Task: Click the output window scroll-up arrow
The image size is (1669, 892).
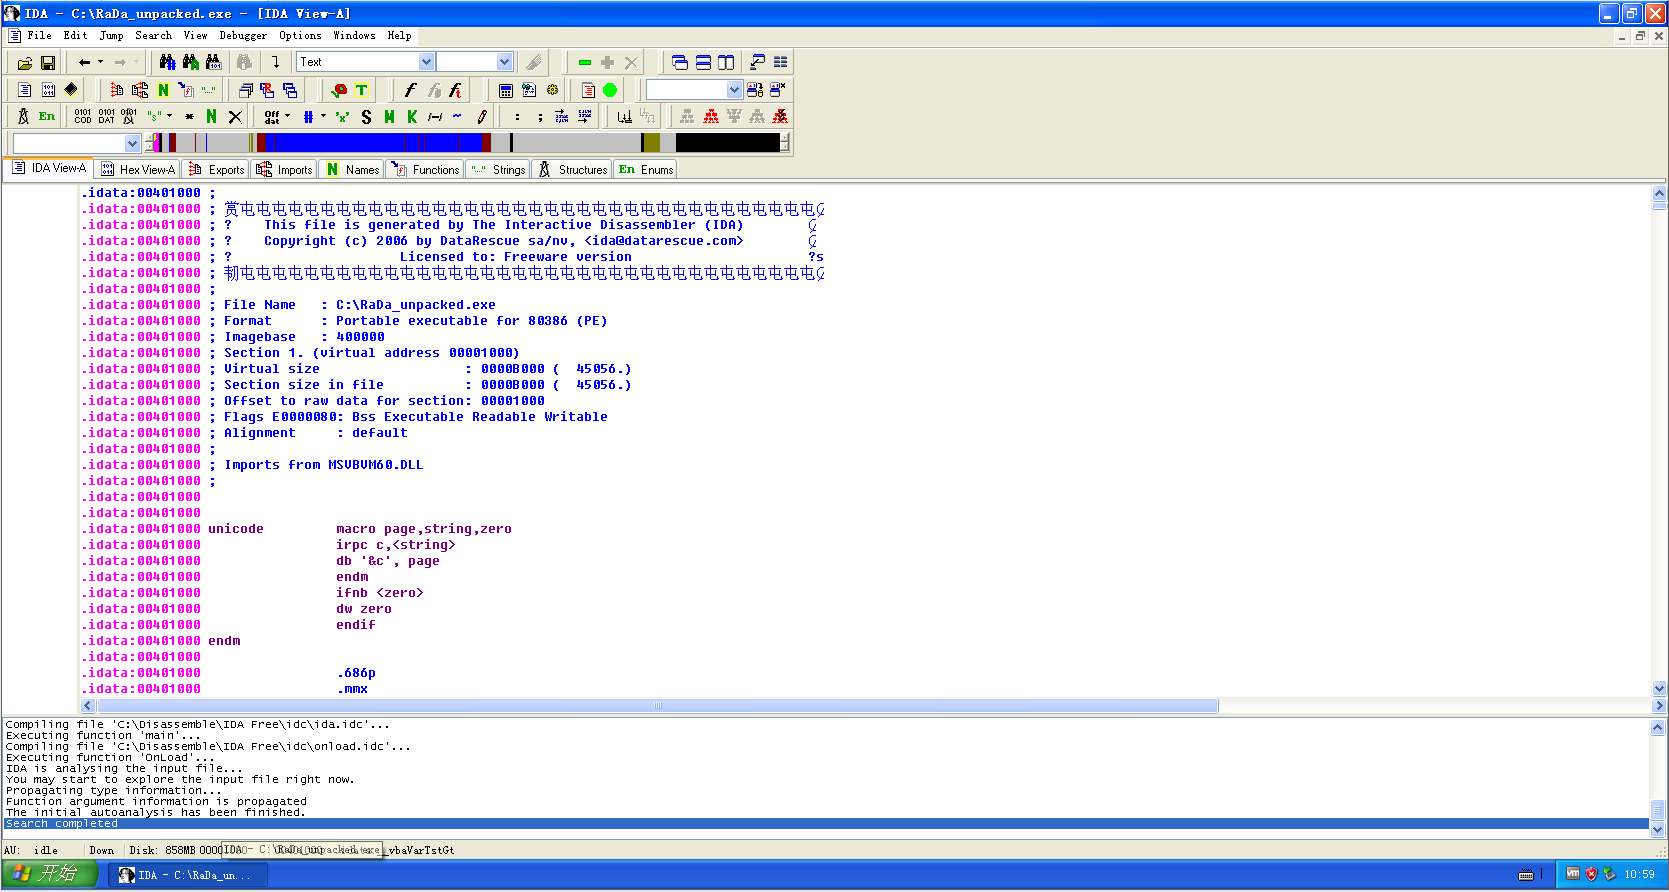Action: (1658, 728)
